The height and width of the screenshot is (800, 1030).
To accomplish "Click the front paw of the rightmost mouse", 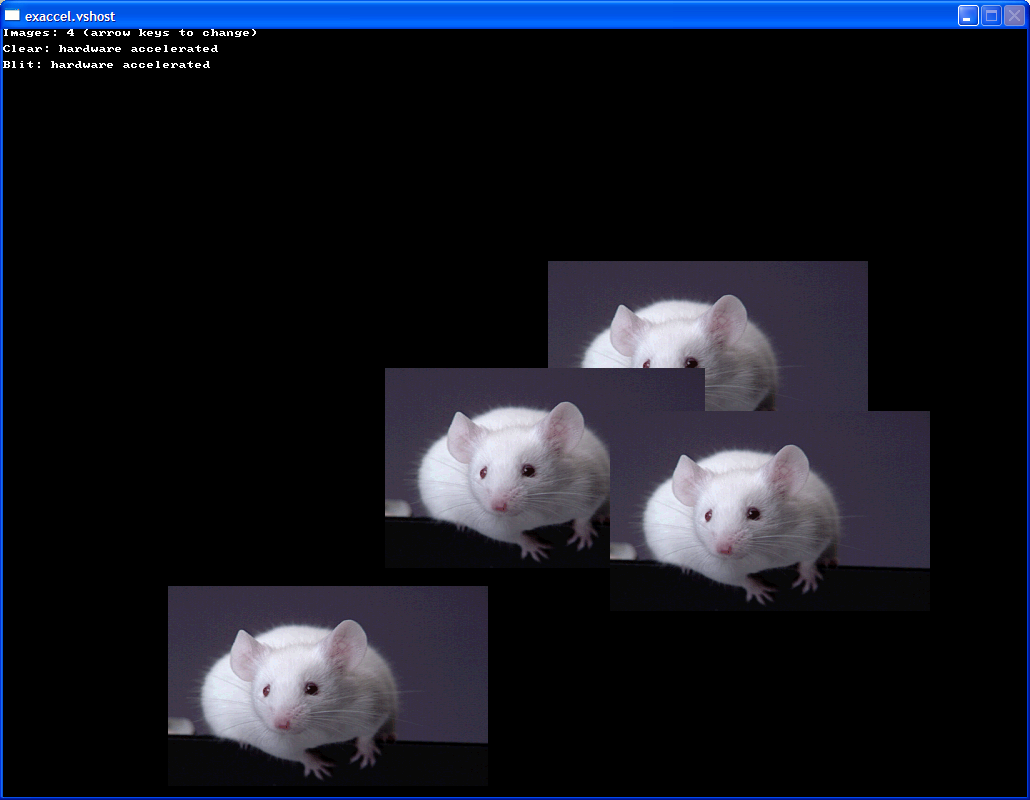I will pos(757,590).
